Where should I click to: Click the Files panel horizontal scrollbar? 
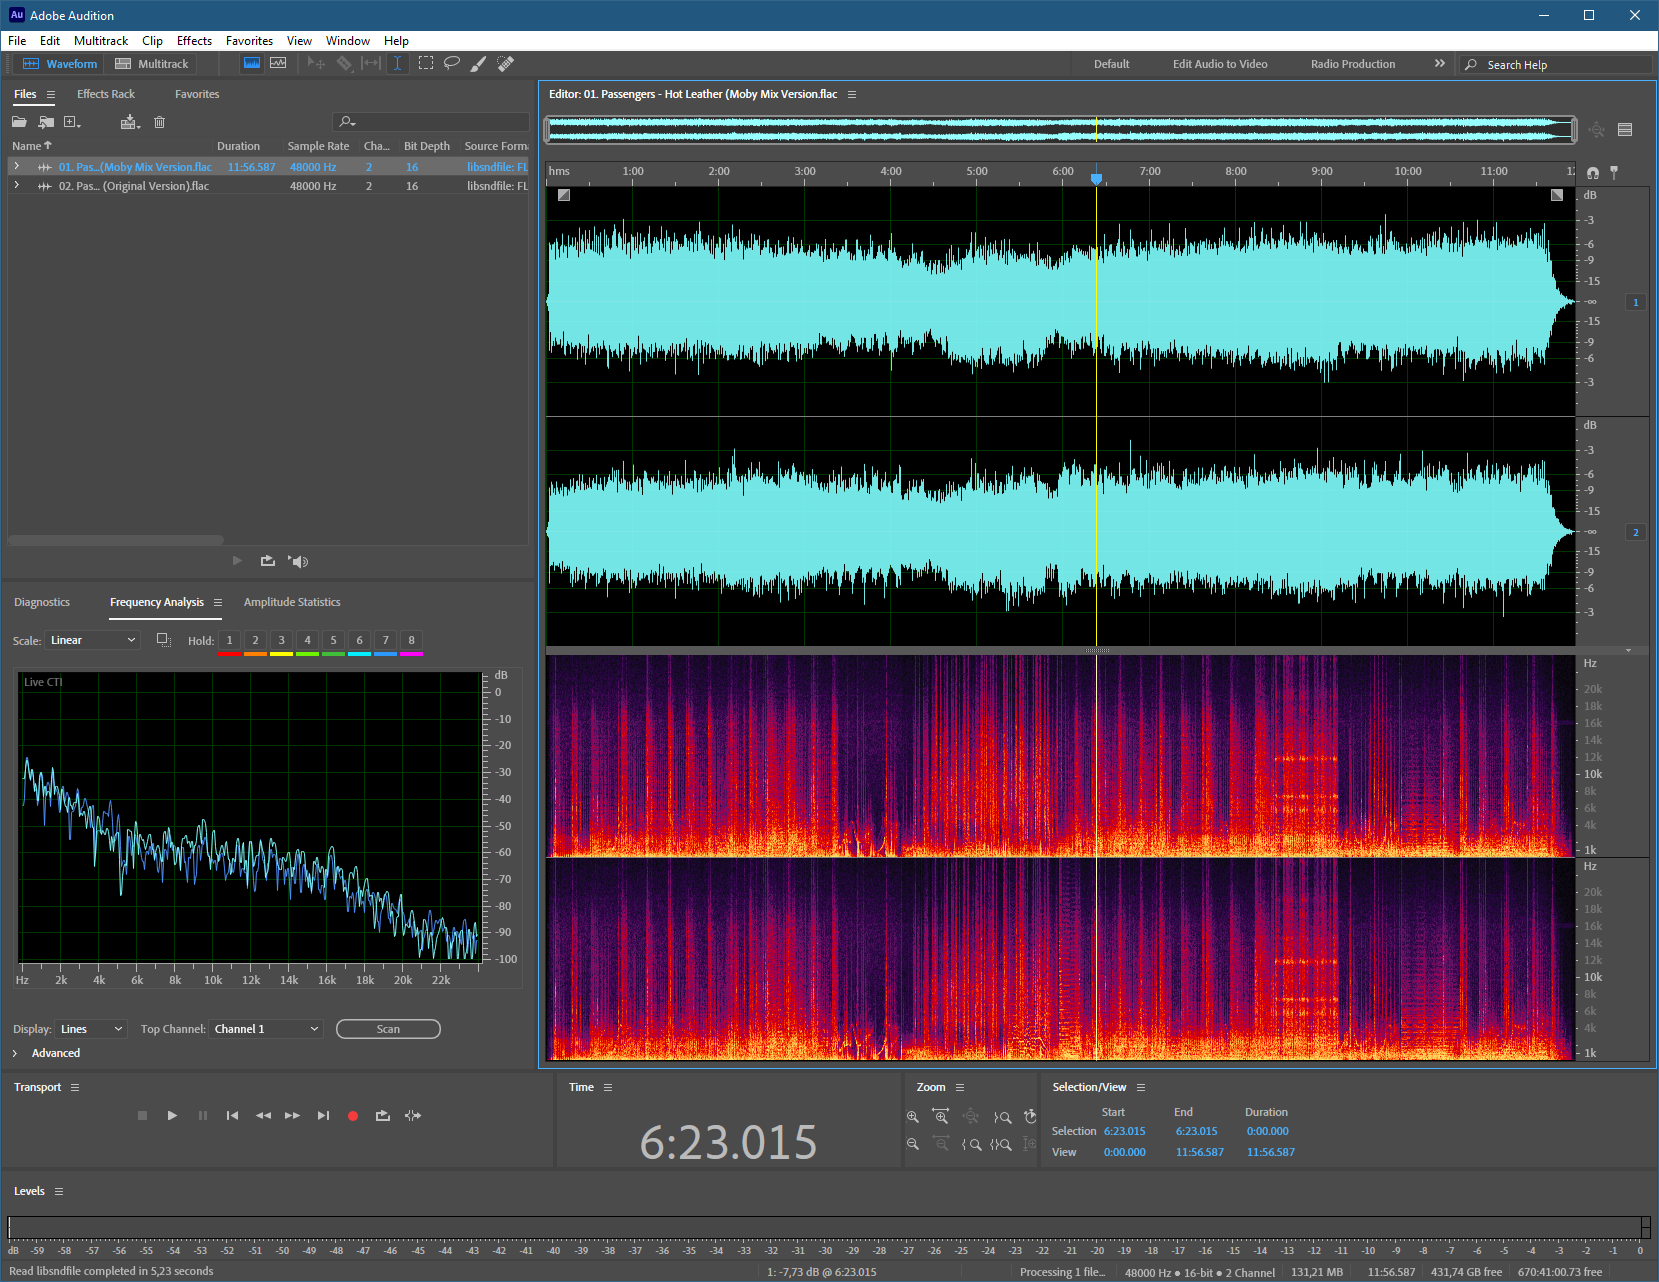116,540
